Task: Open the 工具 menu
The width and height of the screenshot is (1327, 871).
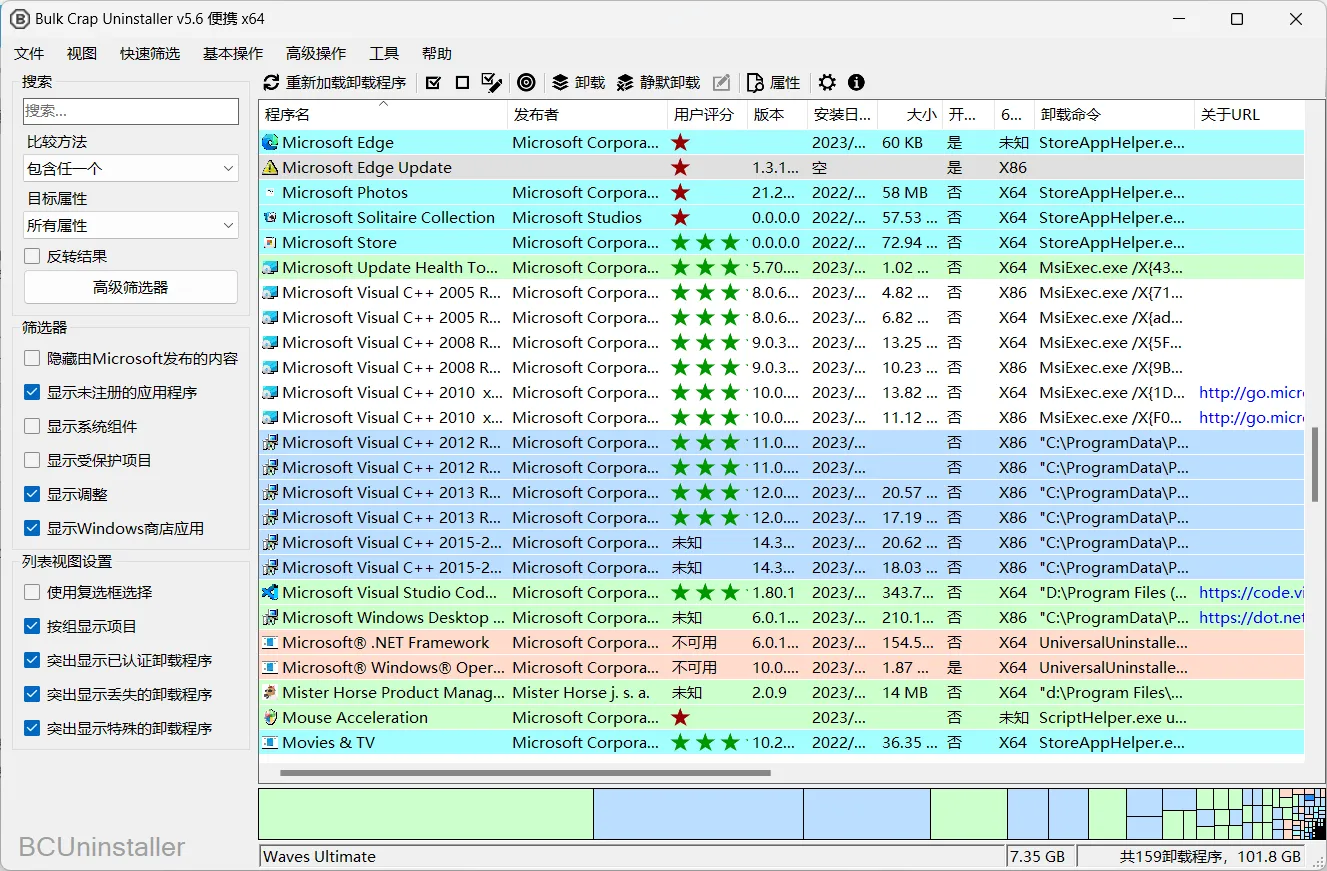Action: click(x=383, y=53)
